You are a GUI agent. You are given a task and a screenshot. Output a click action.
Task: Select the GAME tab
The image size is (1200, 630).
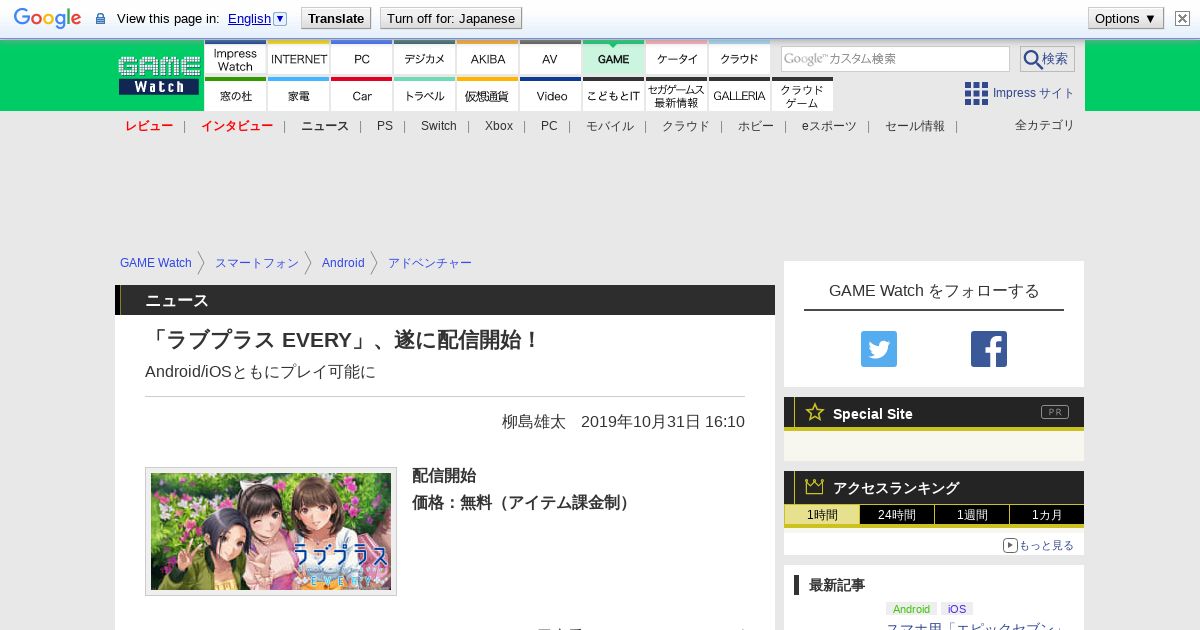coord(614,58)
